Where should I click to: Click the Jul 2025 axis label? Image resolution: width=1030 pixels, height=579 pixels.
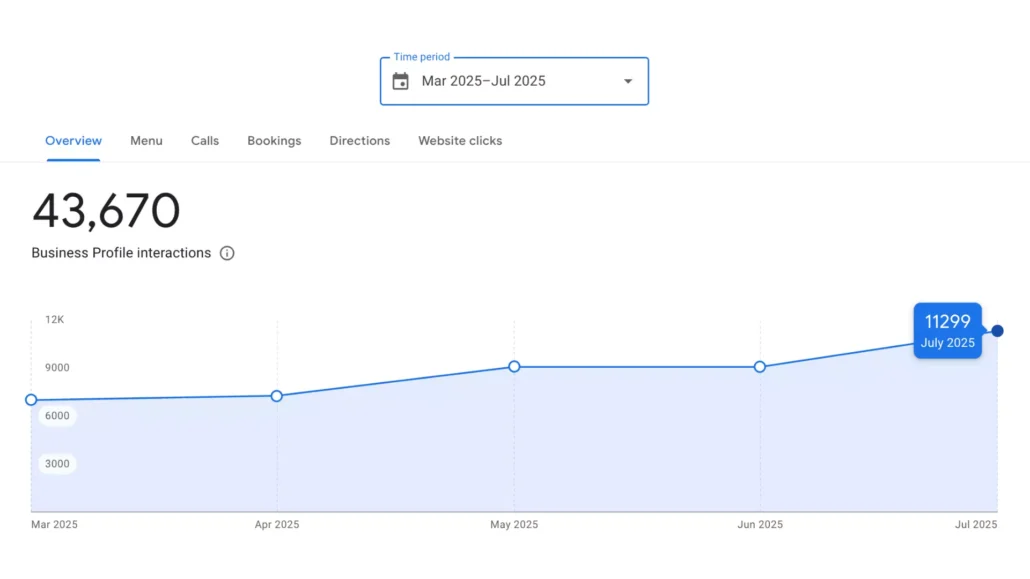(x=975, y=524)
